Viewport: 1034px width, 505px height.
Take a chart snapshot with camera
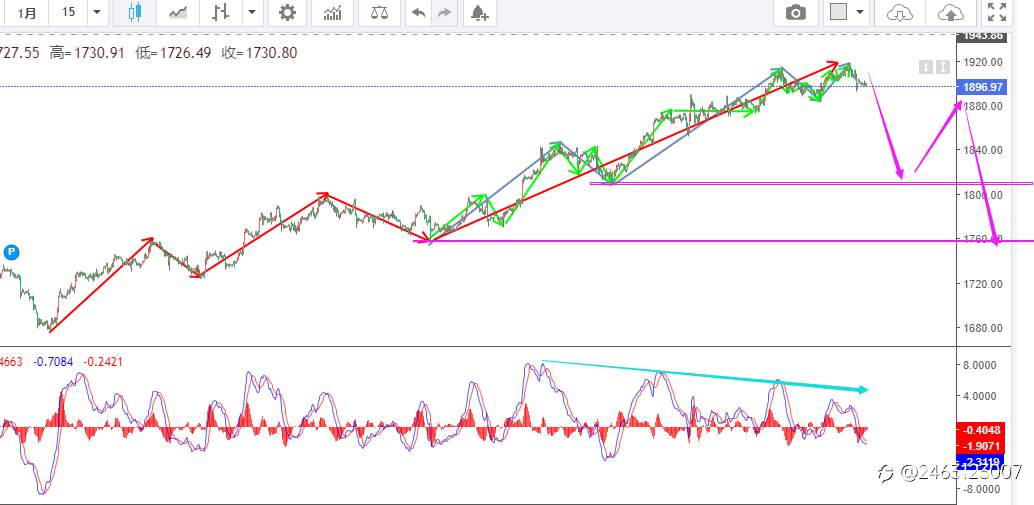pos(796,12)
